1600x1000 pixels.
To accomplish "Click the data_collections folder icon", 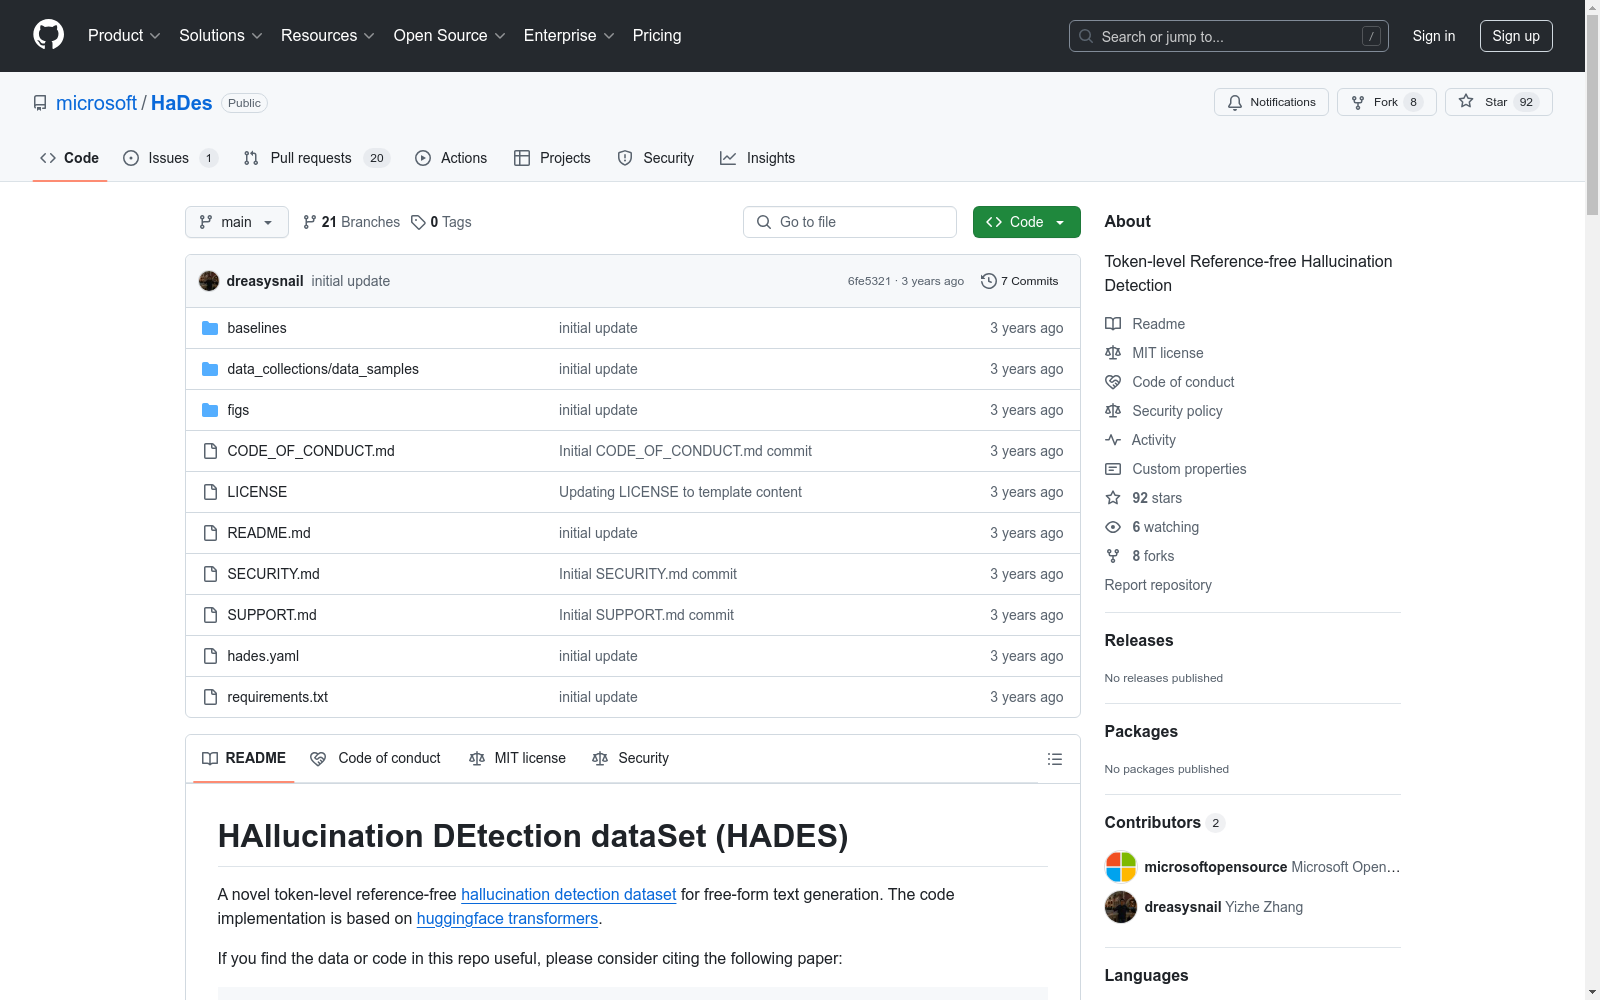I will [210, 369].
